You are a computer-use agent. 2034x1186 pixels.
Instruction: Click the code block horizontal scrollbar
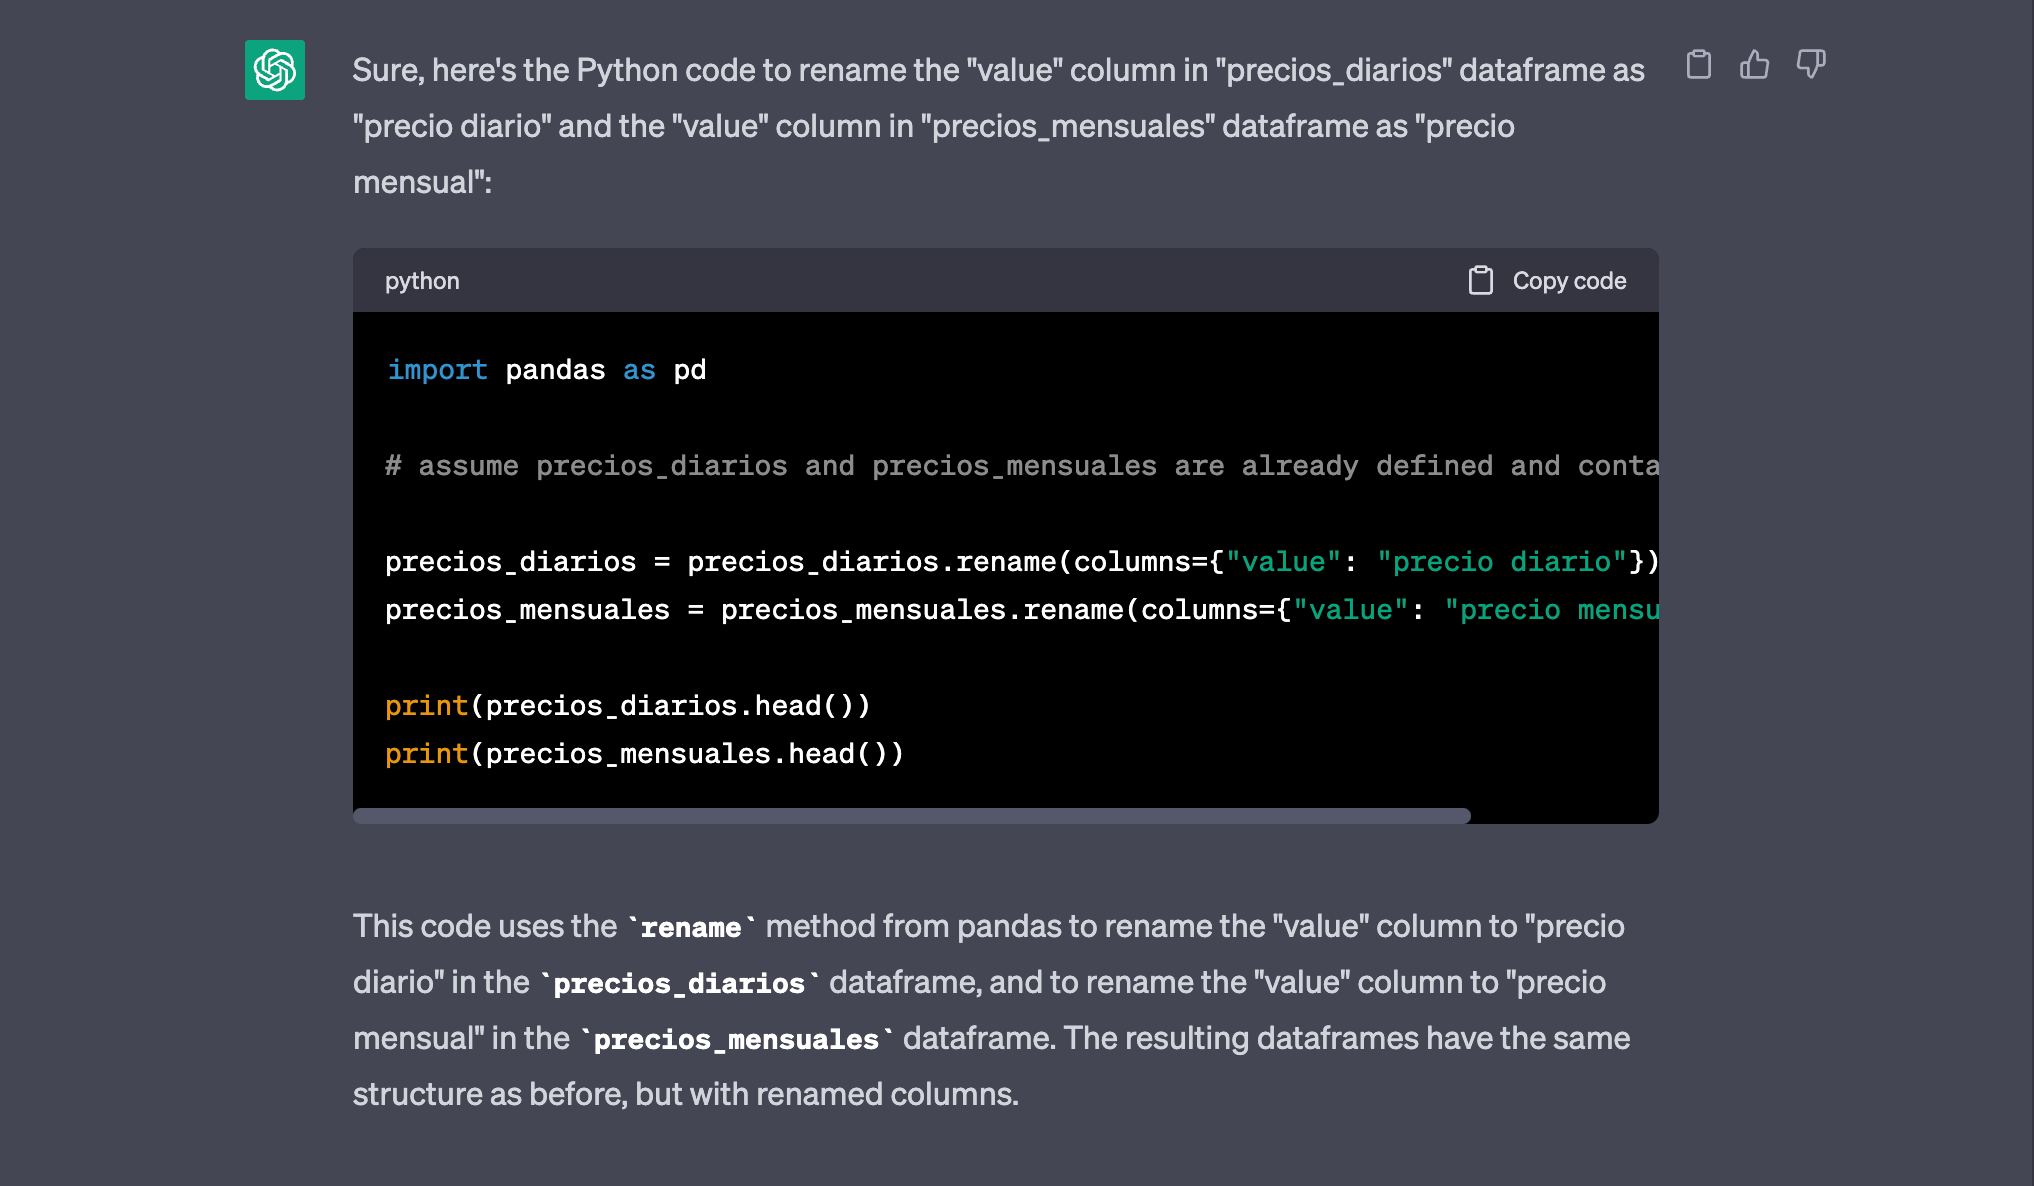[912, 816]
